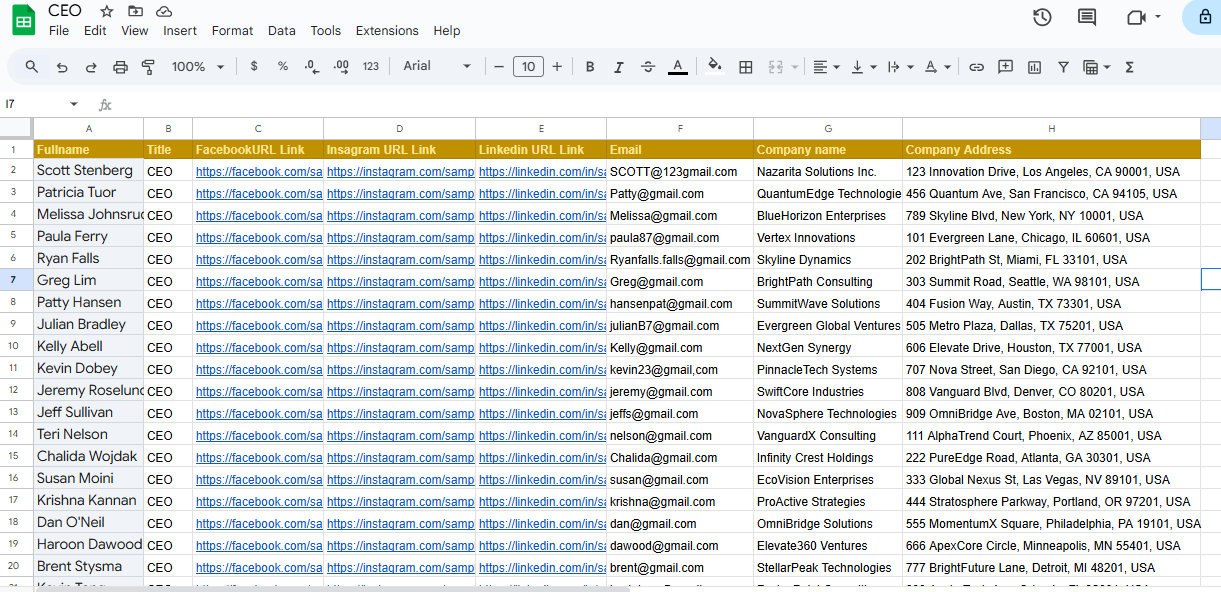Click the Insert chart icon

[1034, 67]
